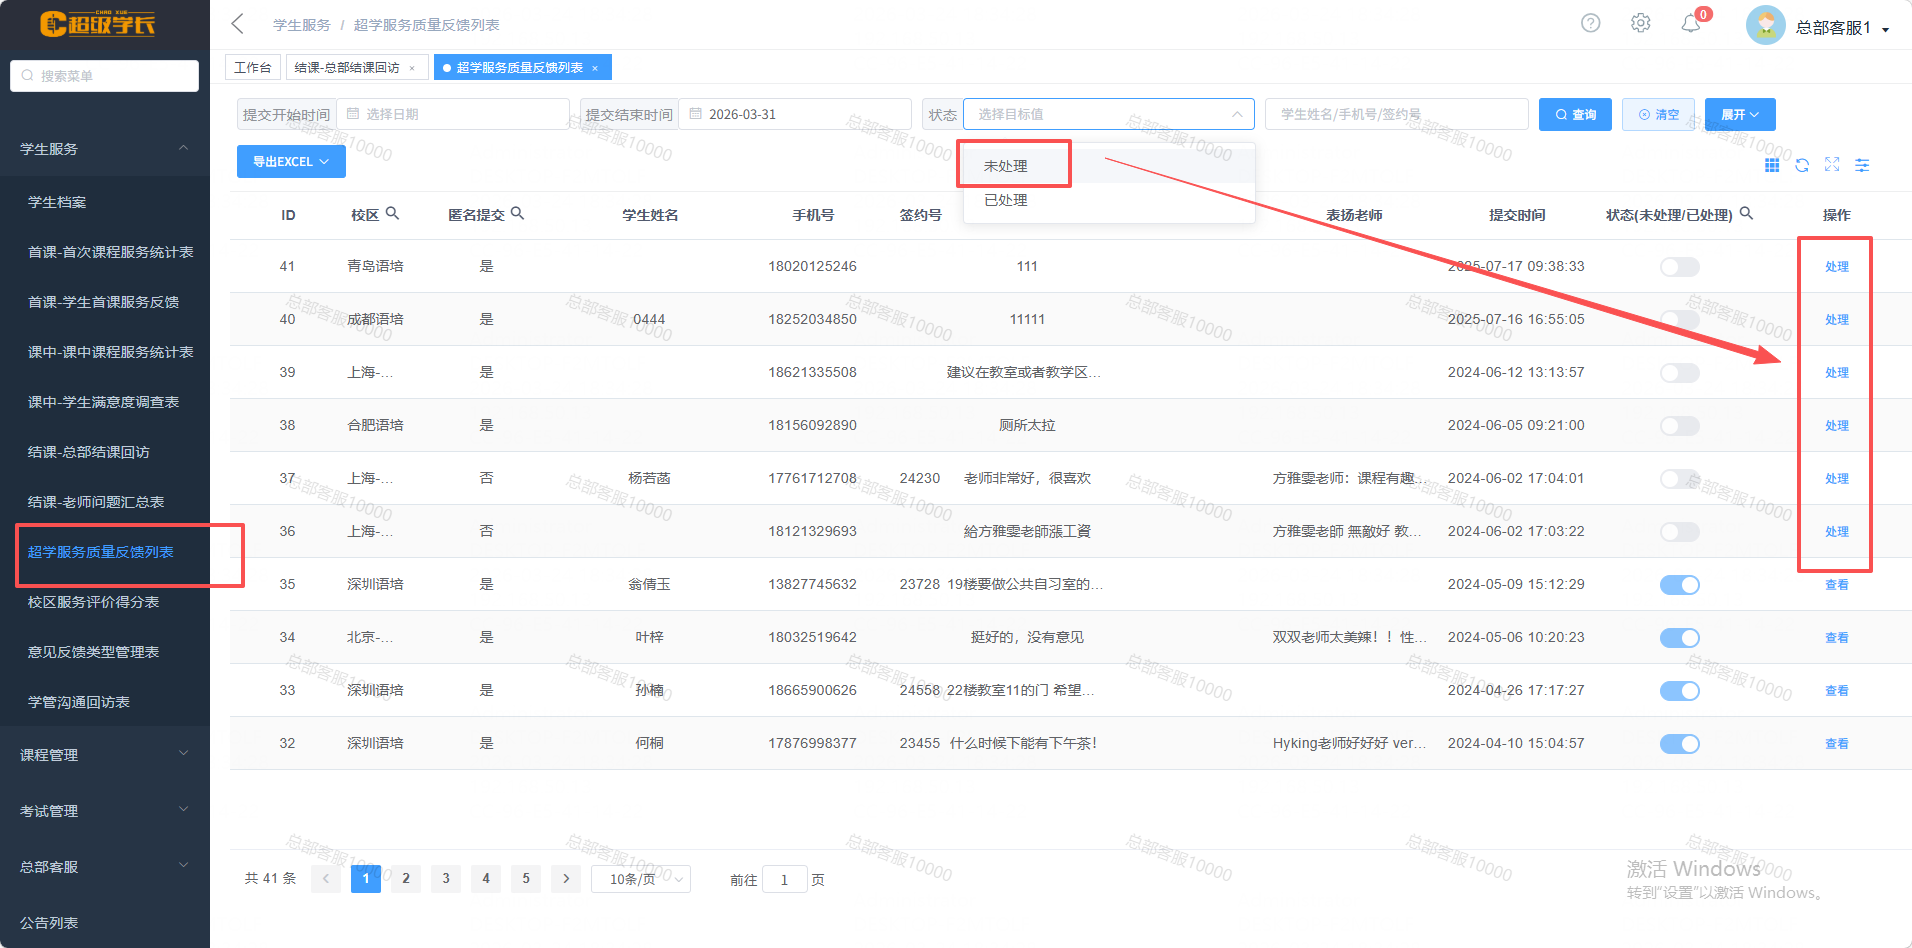Toggle fullscreen with the expand arrows icon
The width and height of the screenshot is (1912, 948).
pyautogui.click(x=1831, y=165)
